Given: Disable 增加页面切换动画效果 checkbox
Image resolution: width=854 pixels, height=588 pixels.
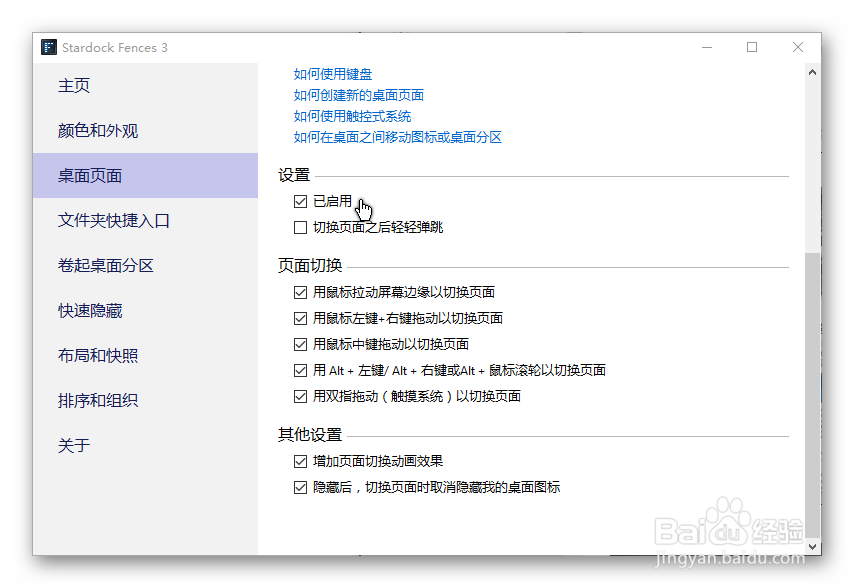Looking at the screenshot, I should [300, 461].
